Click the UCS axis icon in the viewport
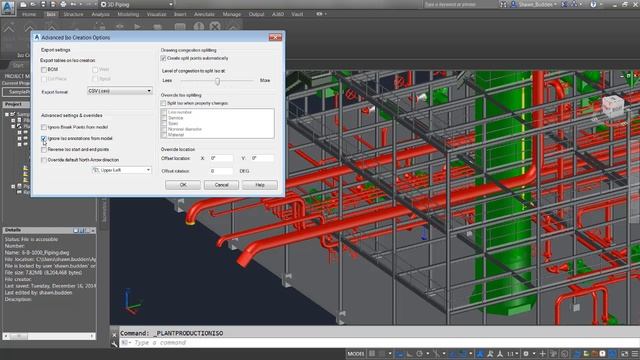 131,302
